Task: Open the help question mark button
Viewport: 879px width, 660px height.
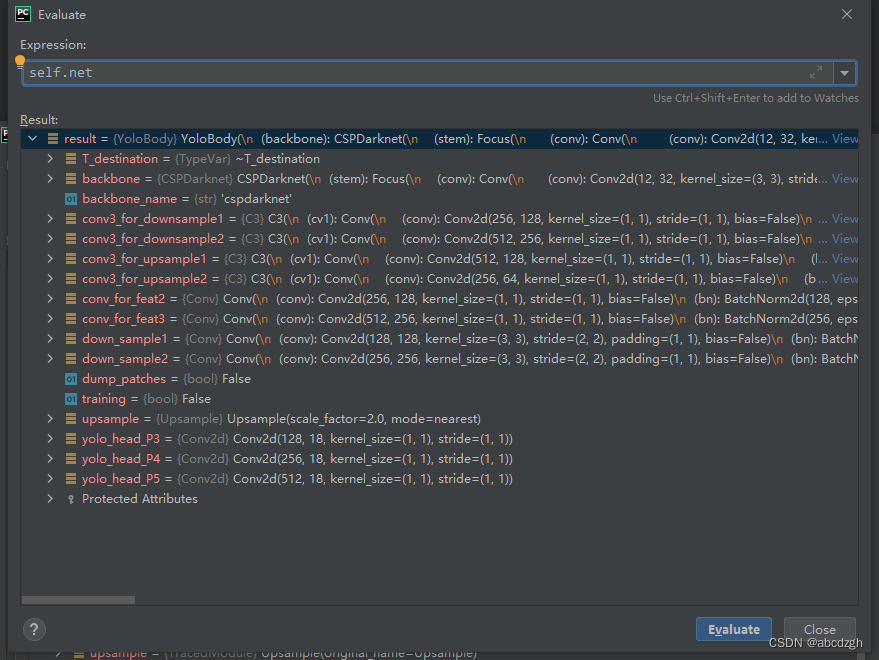Action: tap(34, 629)
